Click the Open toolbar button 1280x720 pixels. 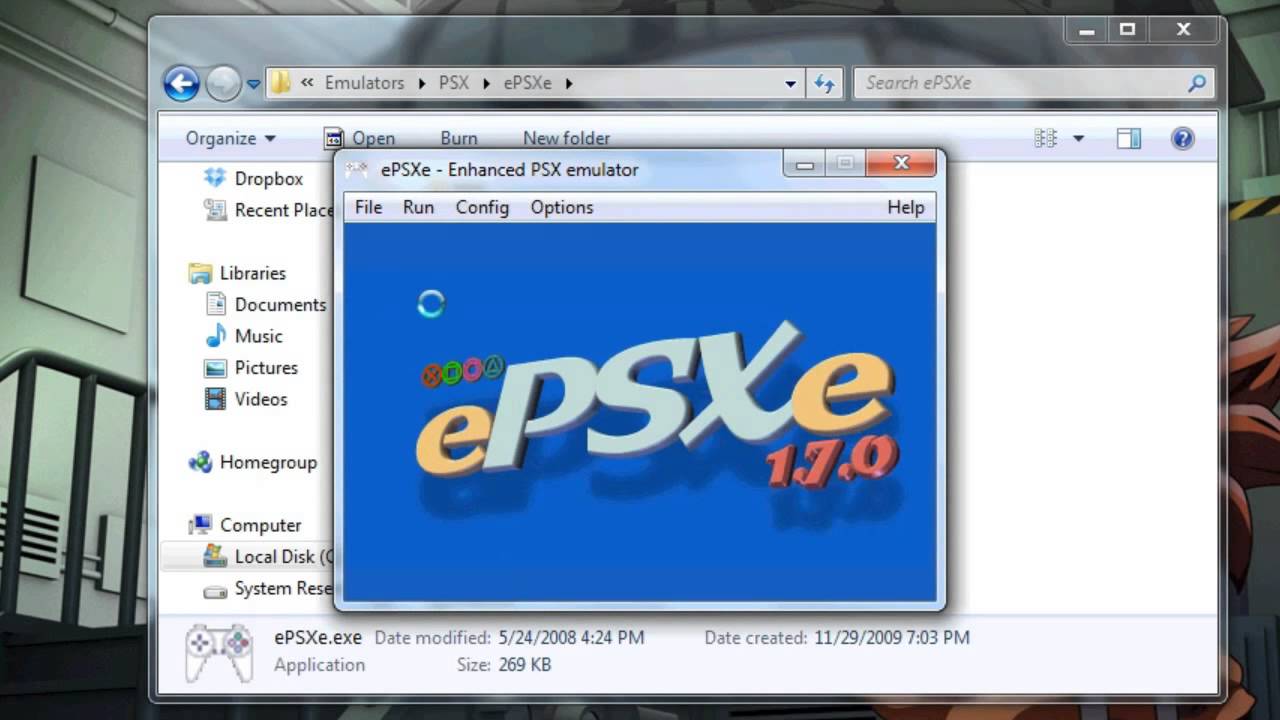tap(359, 138)
